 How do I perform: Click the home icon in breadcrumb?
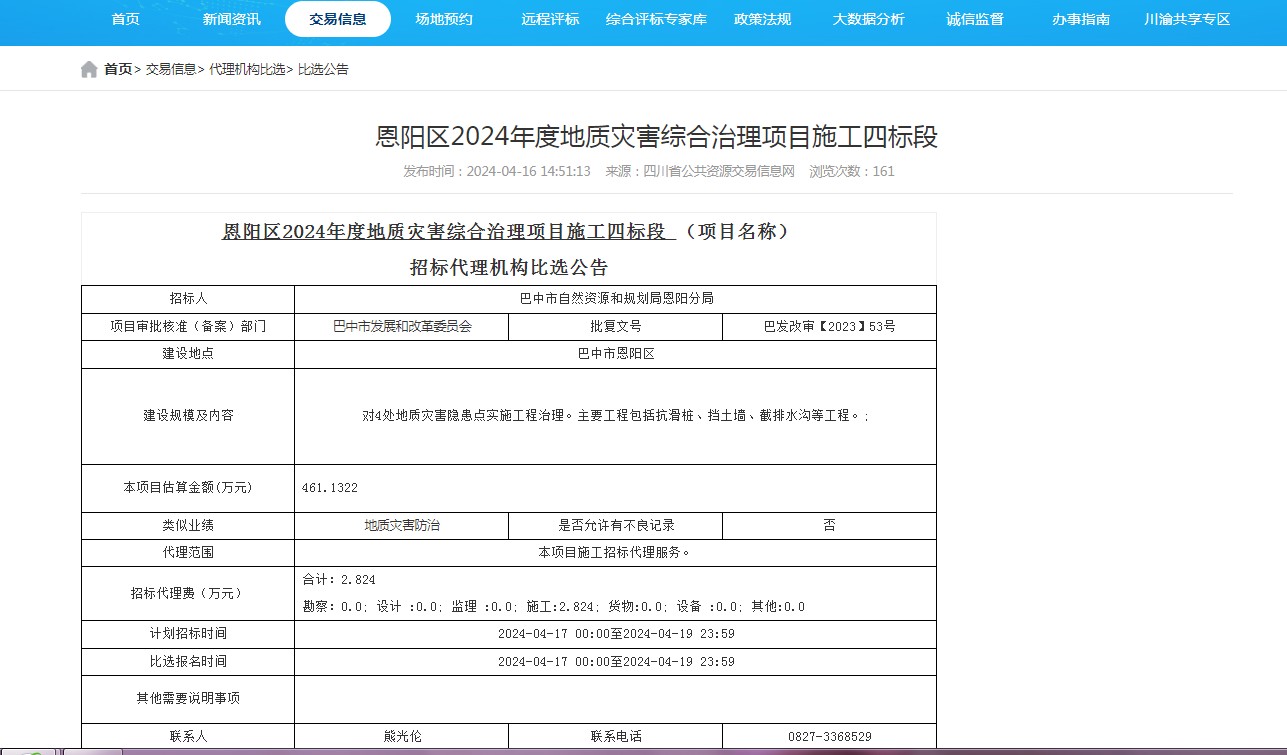click(x=89, y=70)
